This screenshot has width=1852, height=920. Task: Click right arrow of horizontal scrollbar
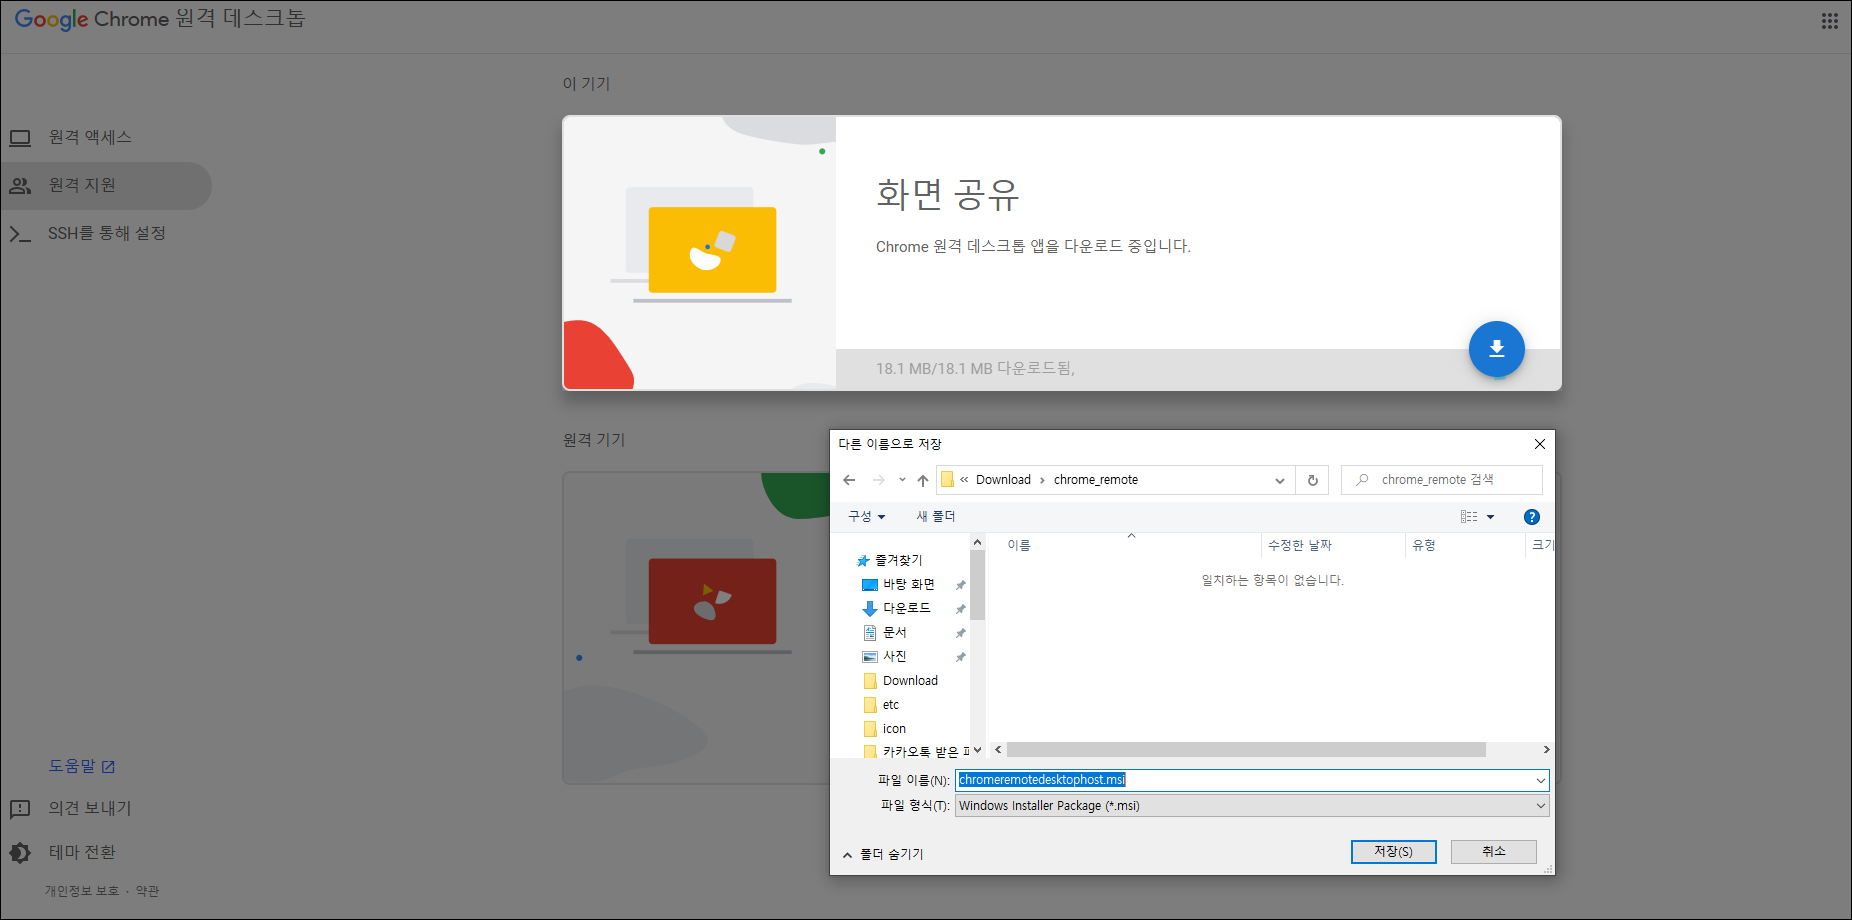tap(1546, 750)
